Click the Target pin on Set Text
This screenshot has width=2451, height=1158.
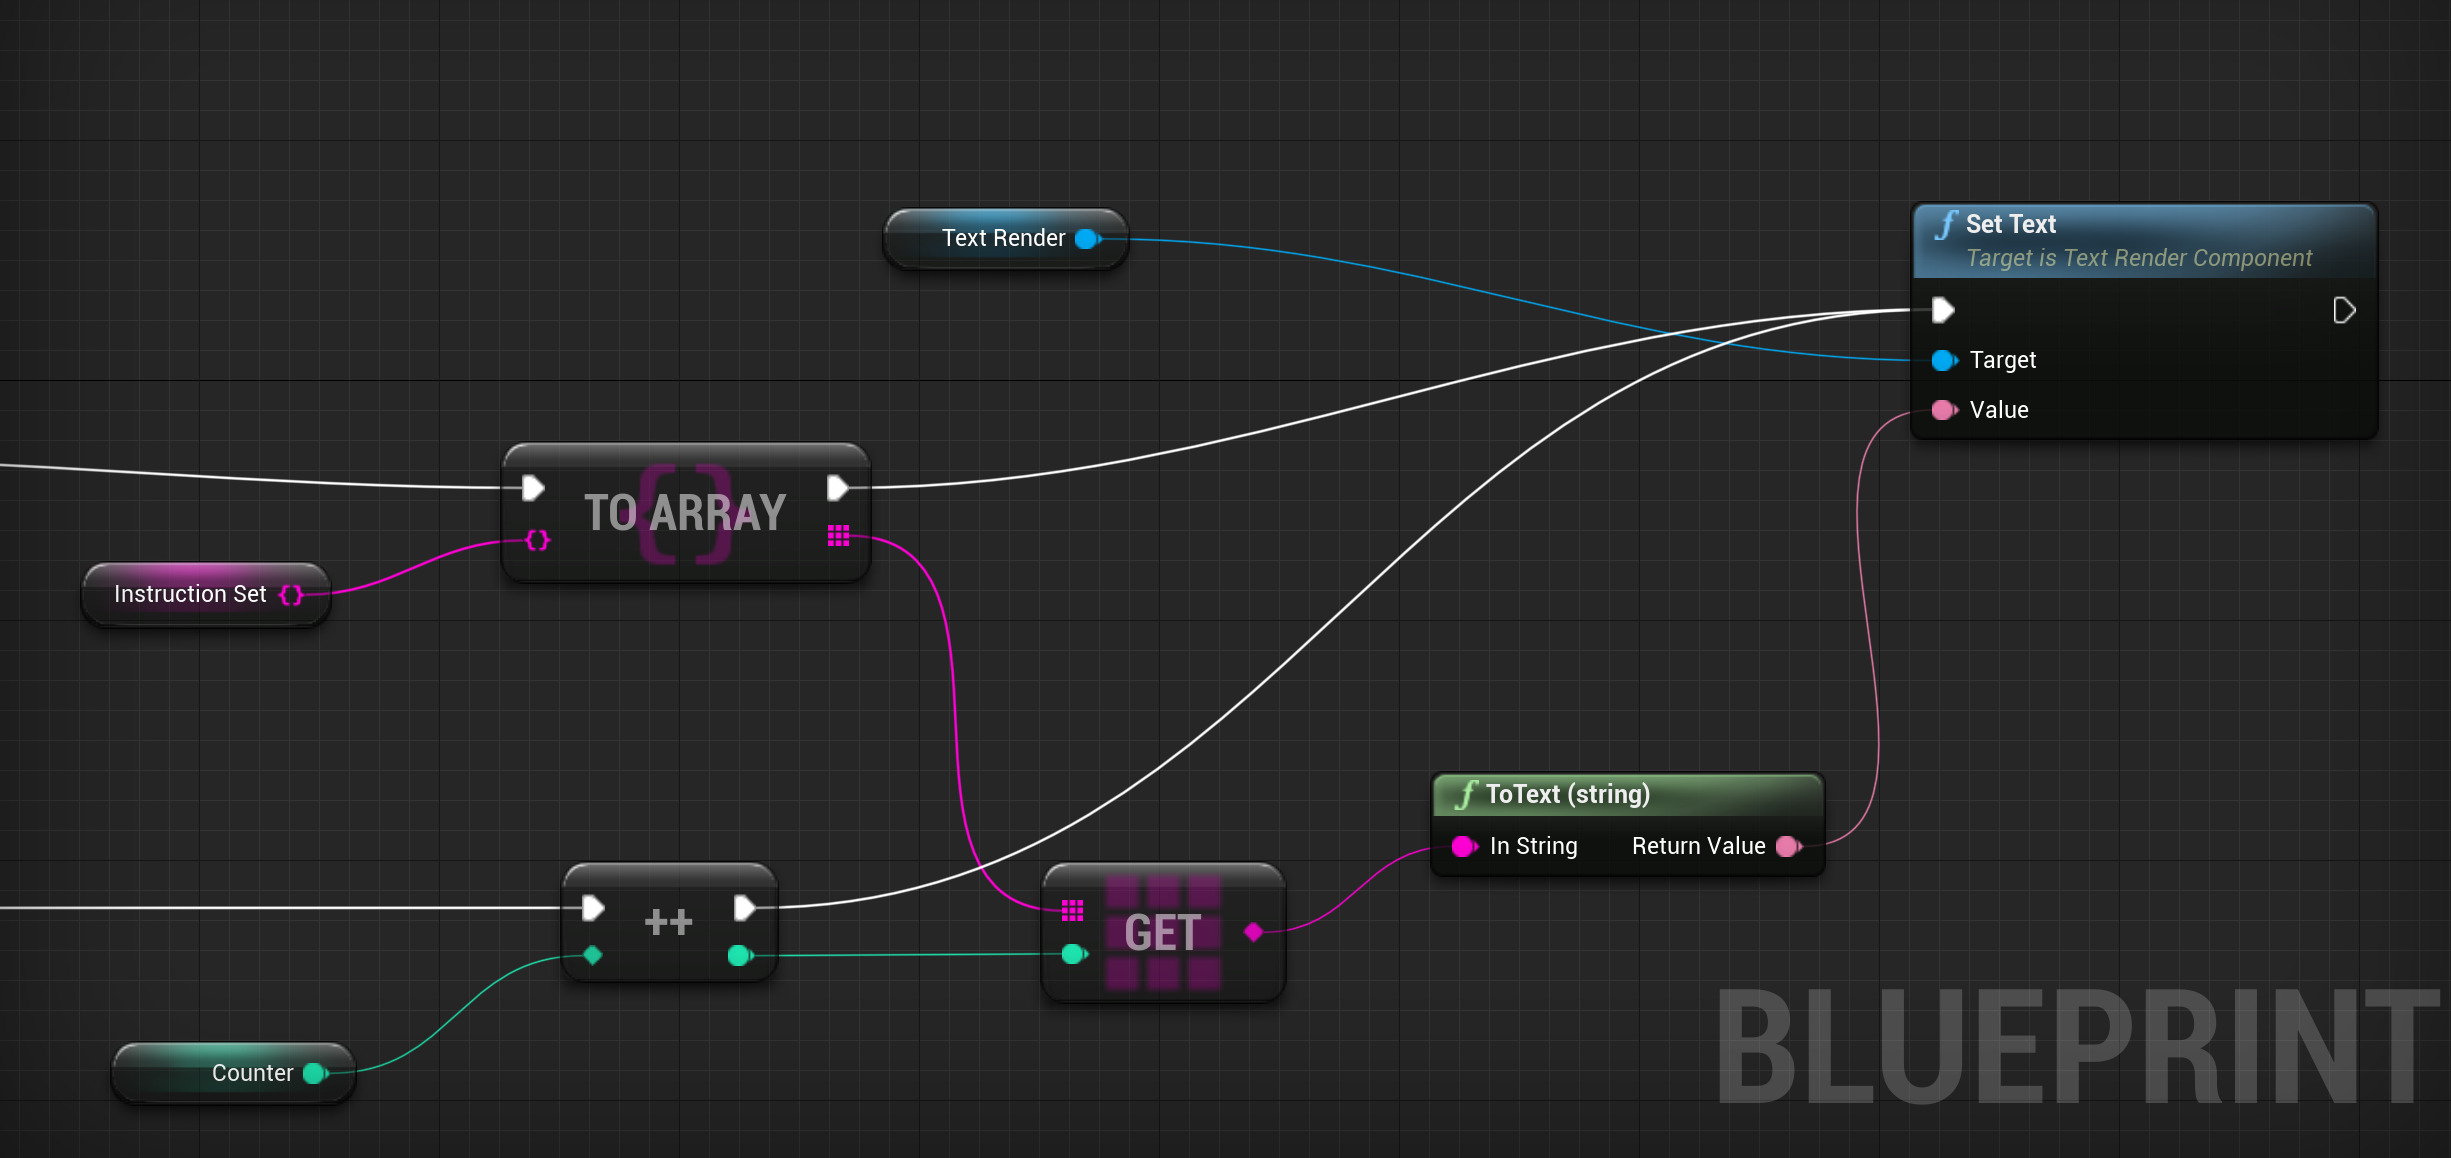click(x=1944, y=360)
